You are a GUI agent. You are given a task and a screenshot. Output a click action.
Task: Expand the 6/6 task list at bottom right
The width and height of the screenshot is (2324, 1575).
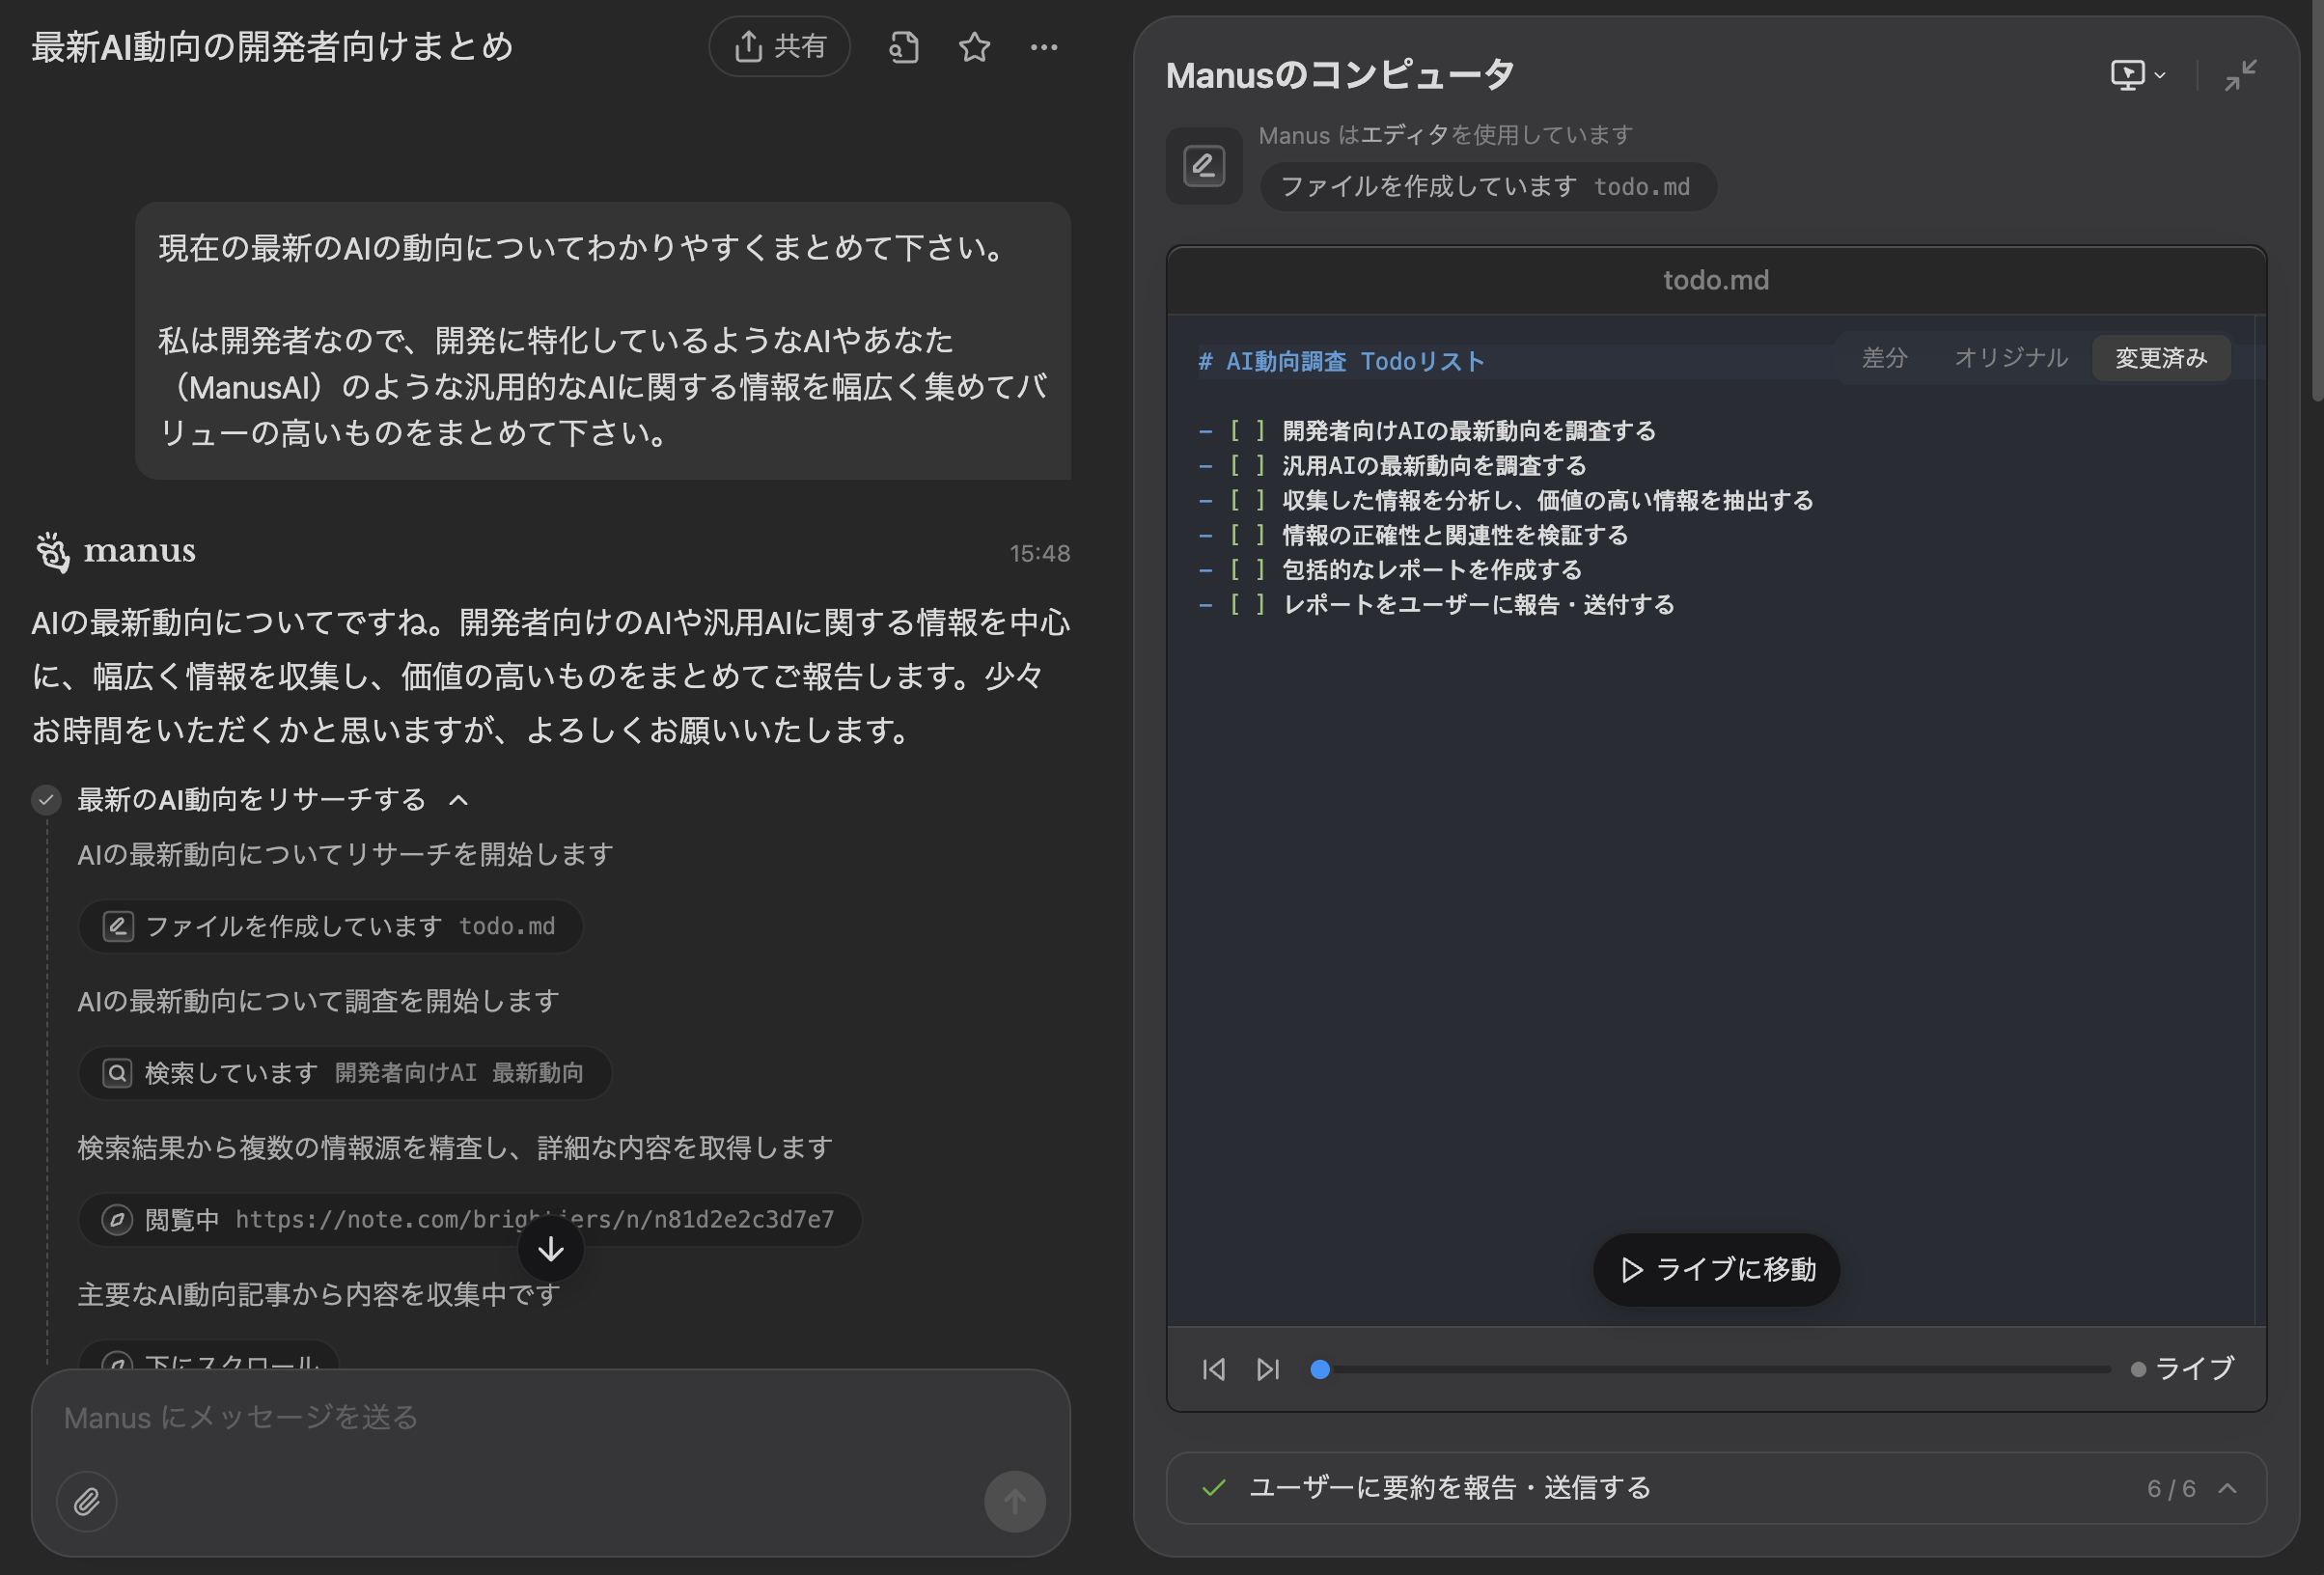(2228, 1487)
